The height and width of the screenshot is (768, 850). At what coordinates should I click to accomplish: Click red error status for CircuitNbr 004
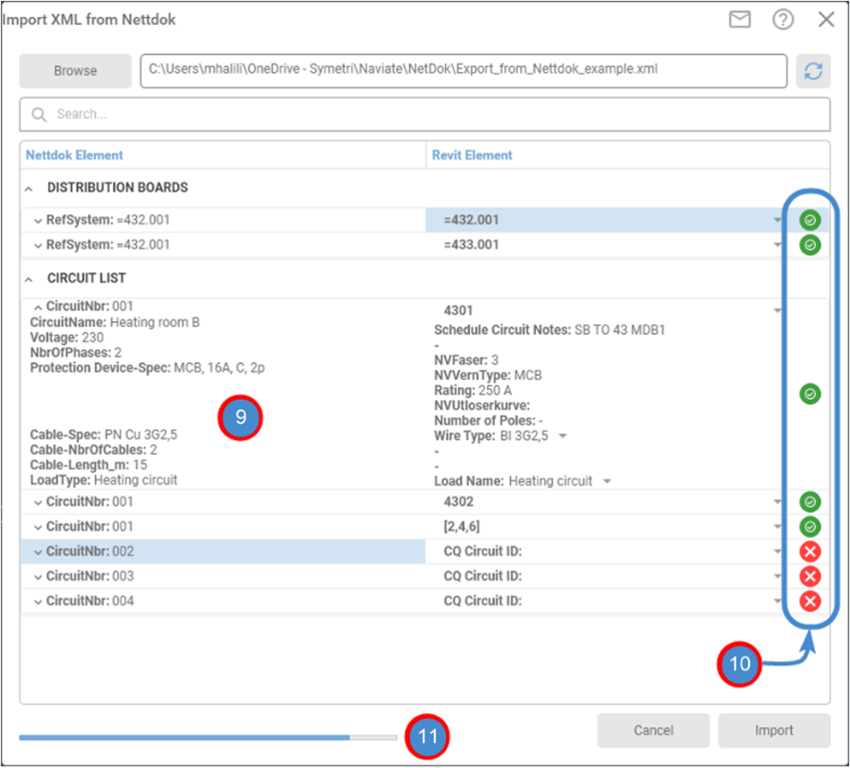click(x=810, y=601)
